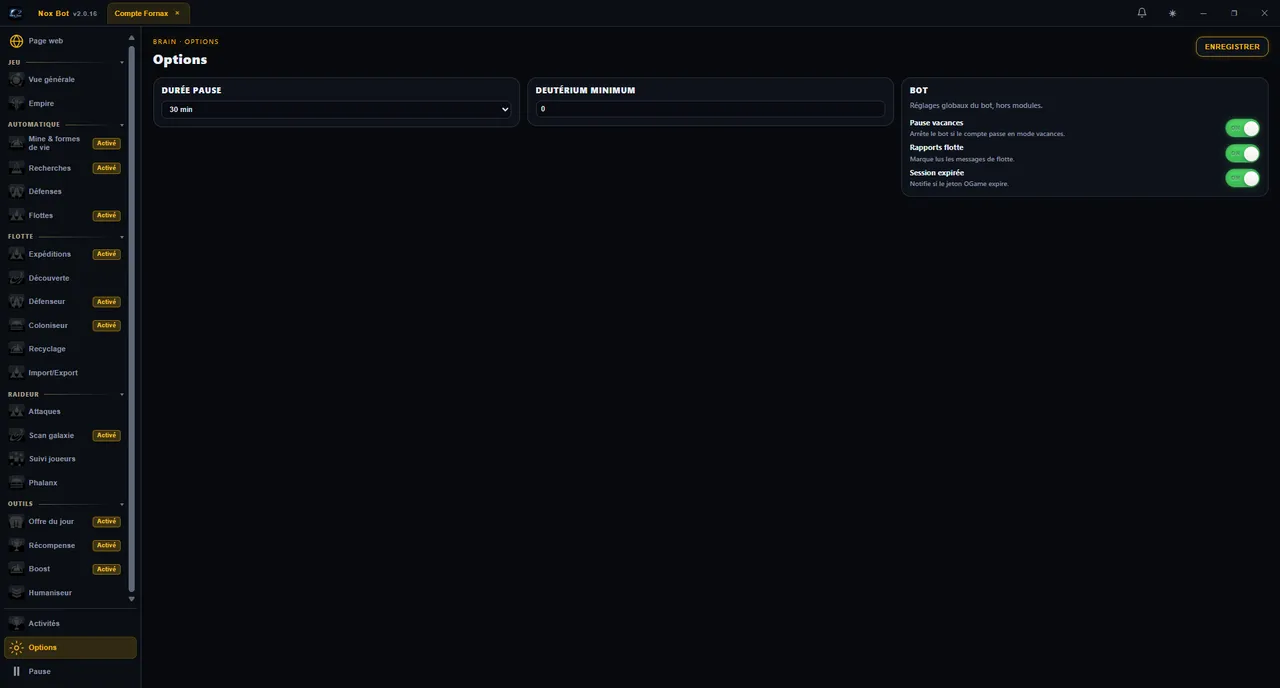Toggle the Rapports flotte switch
Viewport: 1280px width, 688px height.
click(x=1242, y=153)
